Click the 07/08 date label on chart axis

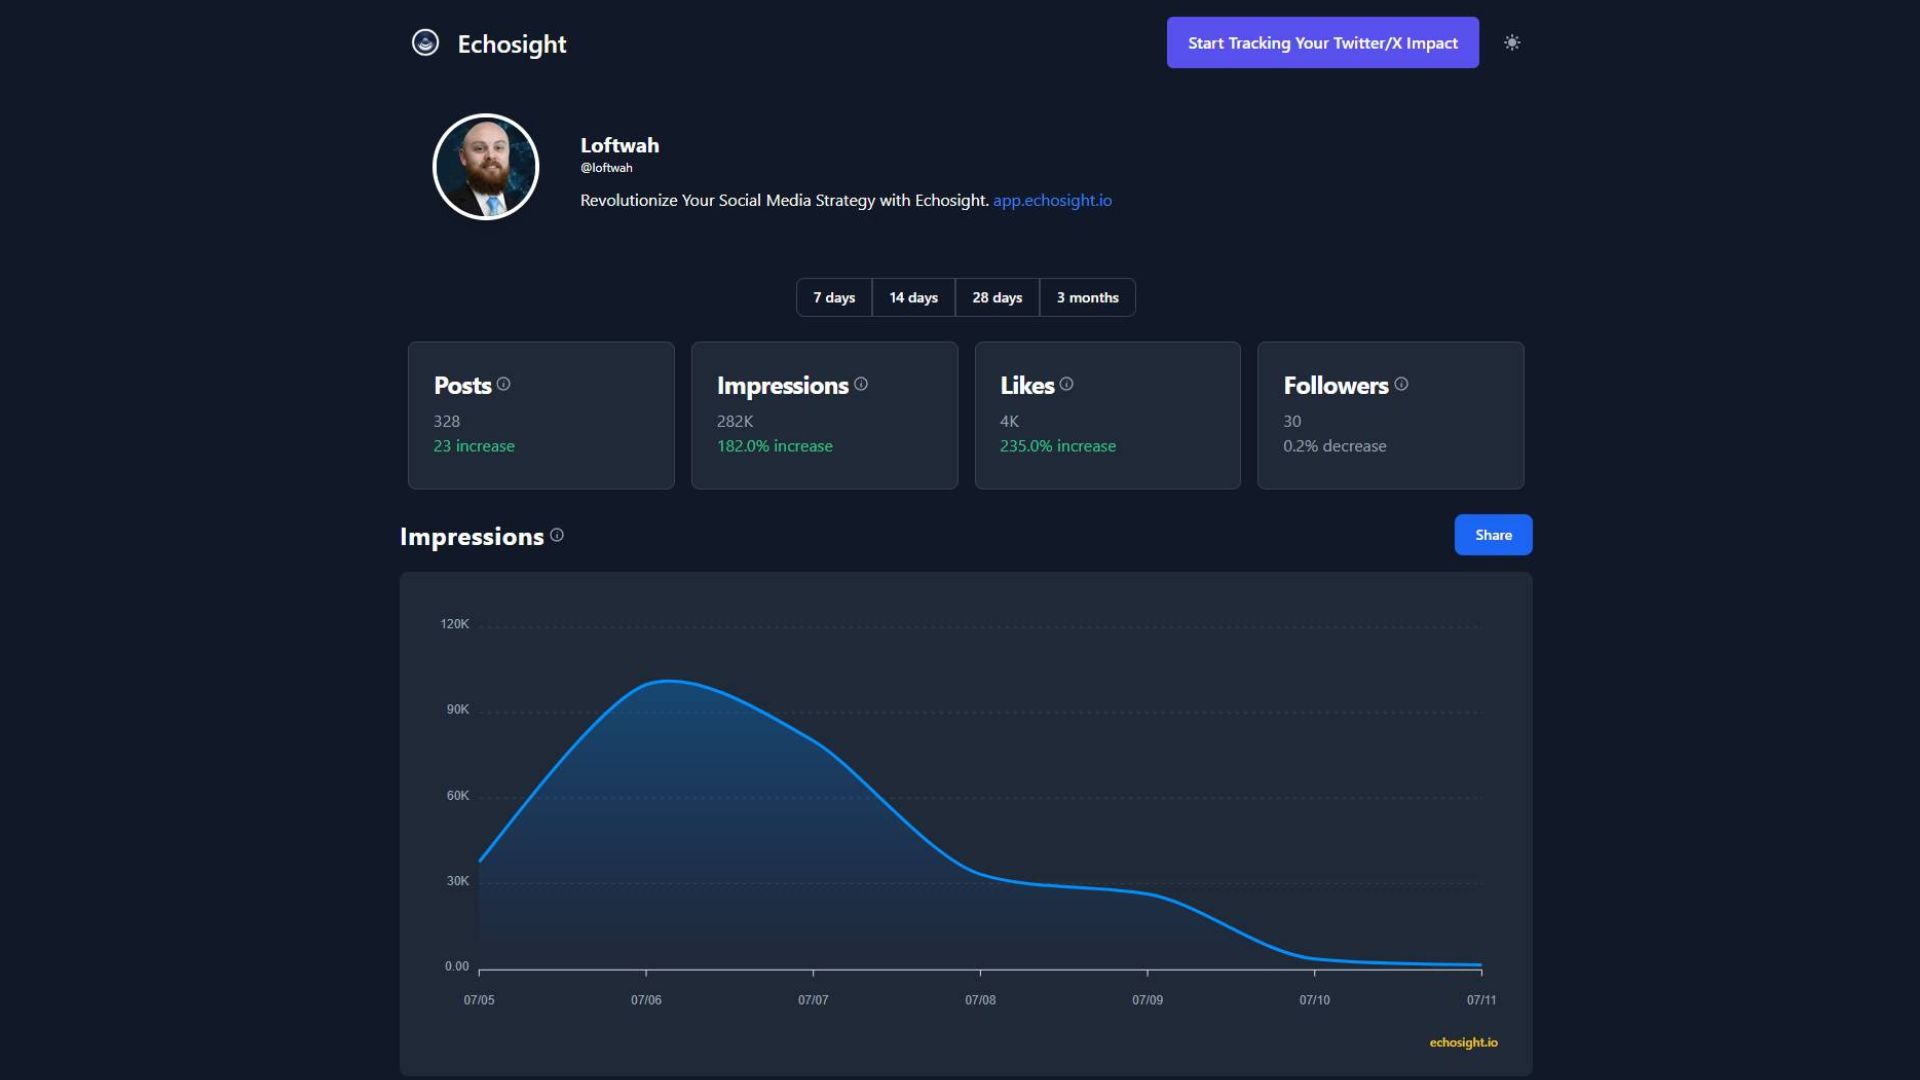pos(980,1000)
